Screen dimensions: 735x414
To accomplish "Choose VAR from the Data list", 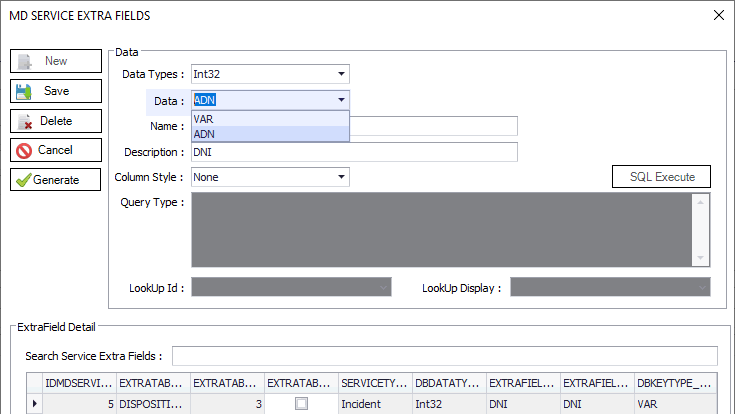I will (x=270, y=119).
